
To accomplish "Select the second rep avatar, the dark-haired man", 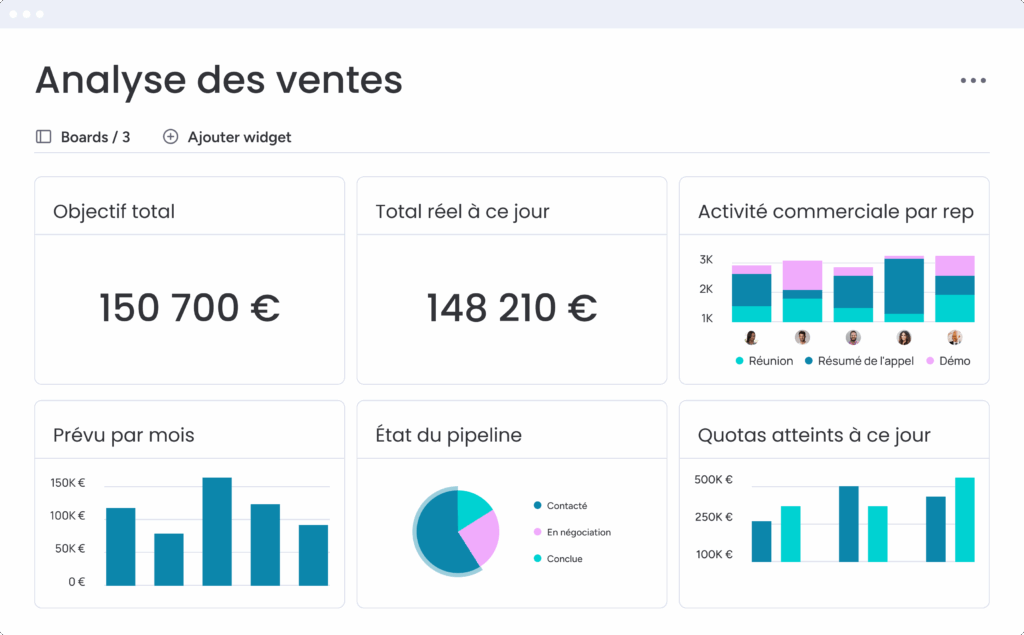I will pyautogui.click(x=802, y=338).
